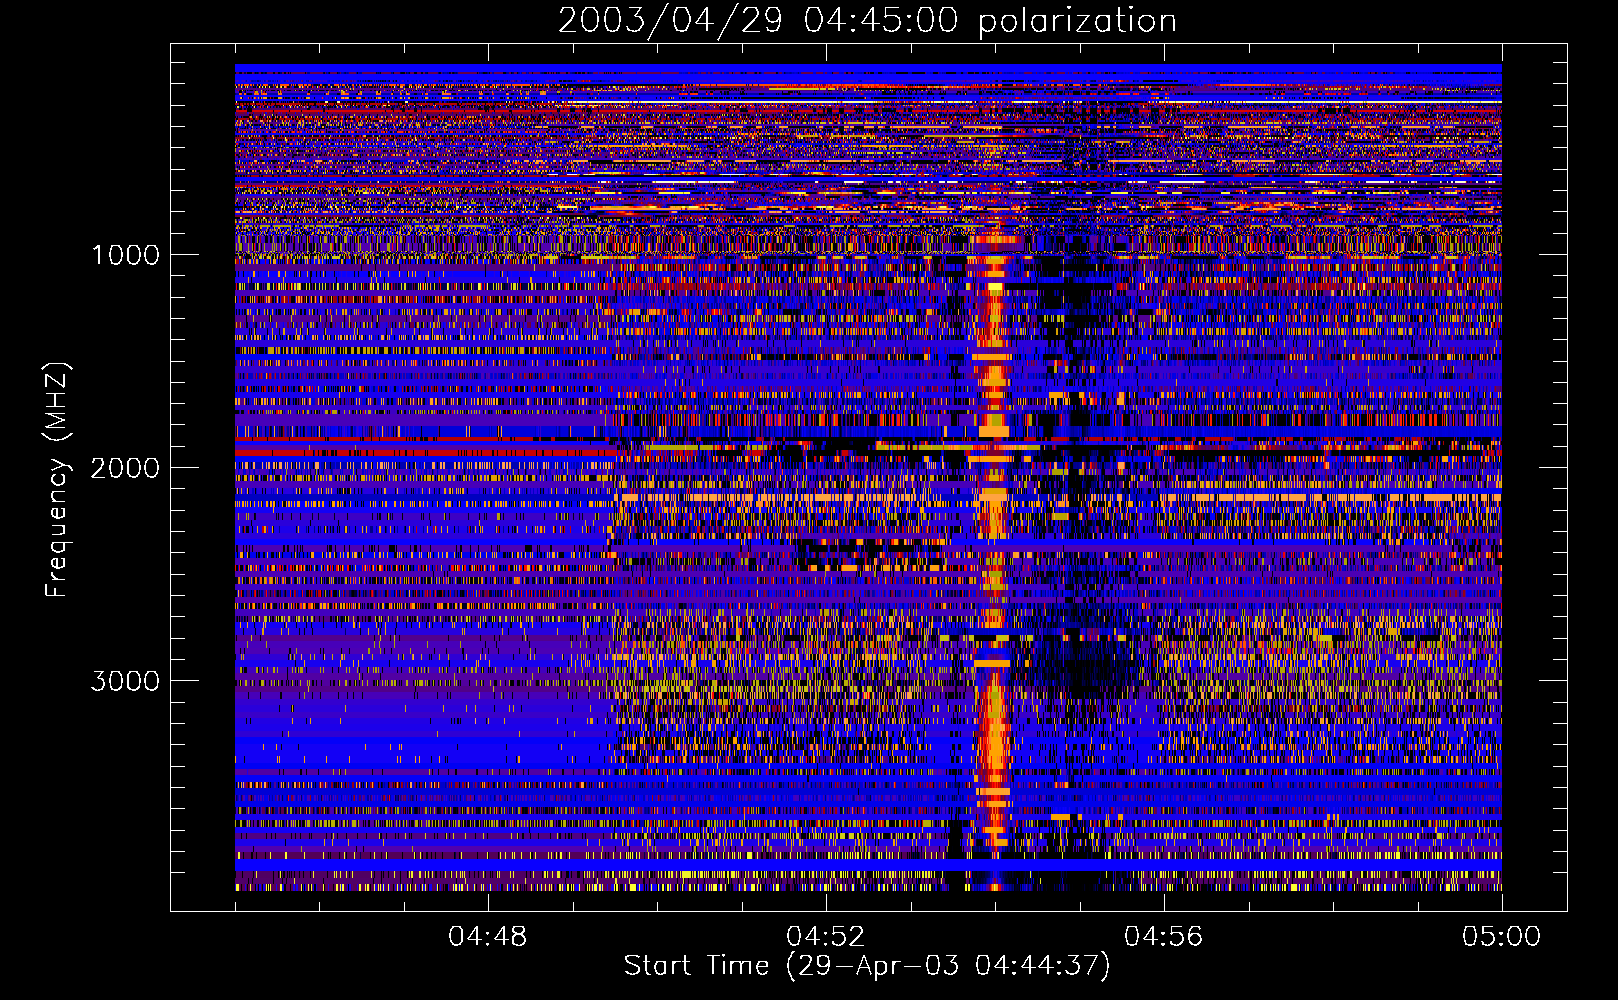This screenshot has width=1618, height=1000.
Task: Click the long red horizontal band just above 2000 MHz
Action: coord(425,452)
